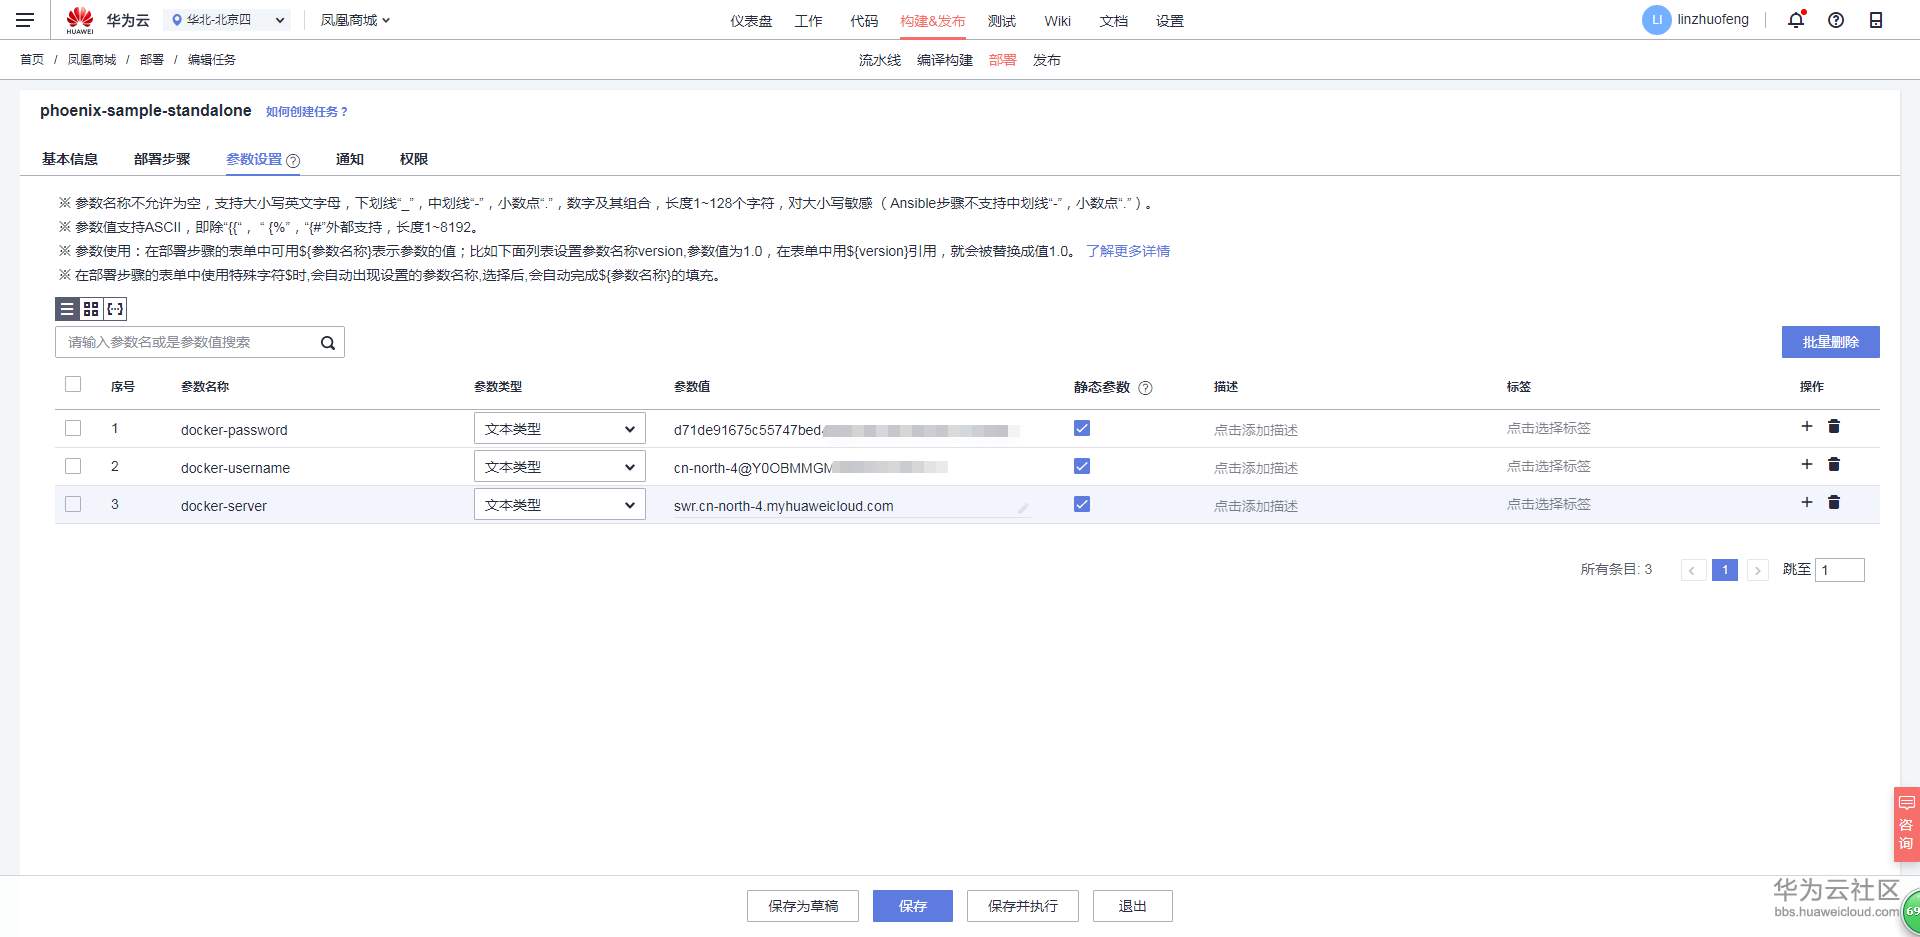Click the search magnifier icon
Screen dimensions: 1920x937
point(327,343)
